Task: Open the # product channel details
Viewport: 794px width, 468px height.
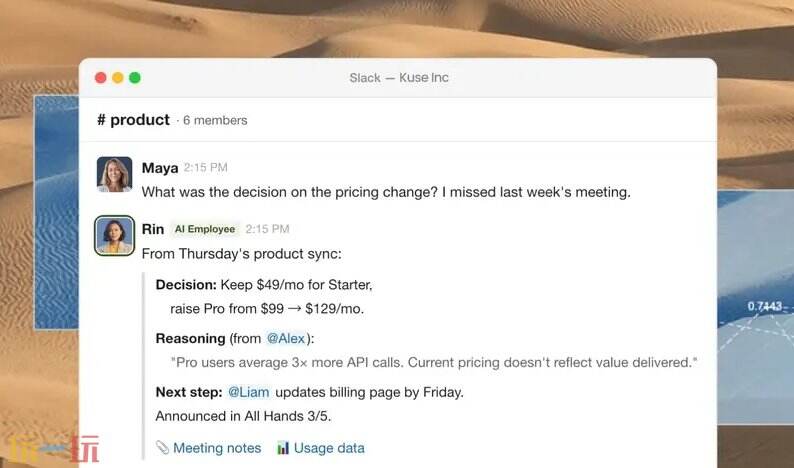Action: pos(133,120)
